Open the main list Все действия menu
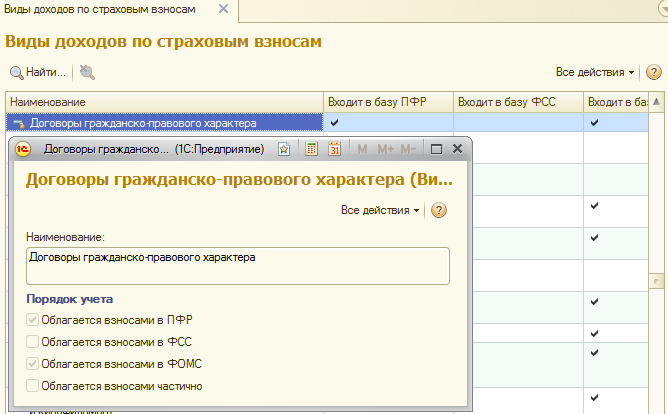The image size is (668, 414). pyautogui.click(x=595, y=72)
